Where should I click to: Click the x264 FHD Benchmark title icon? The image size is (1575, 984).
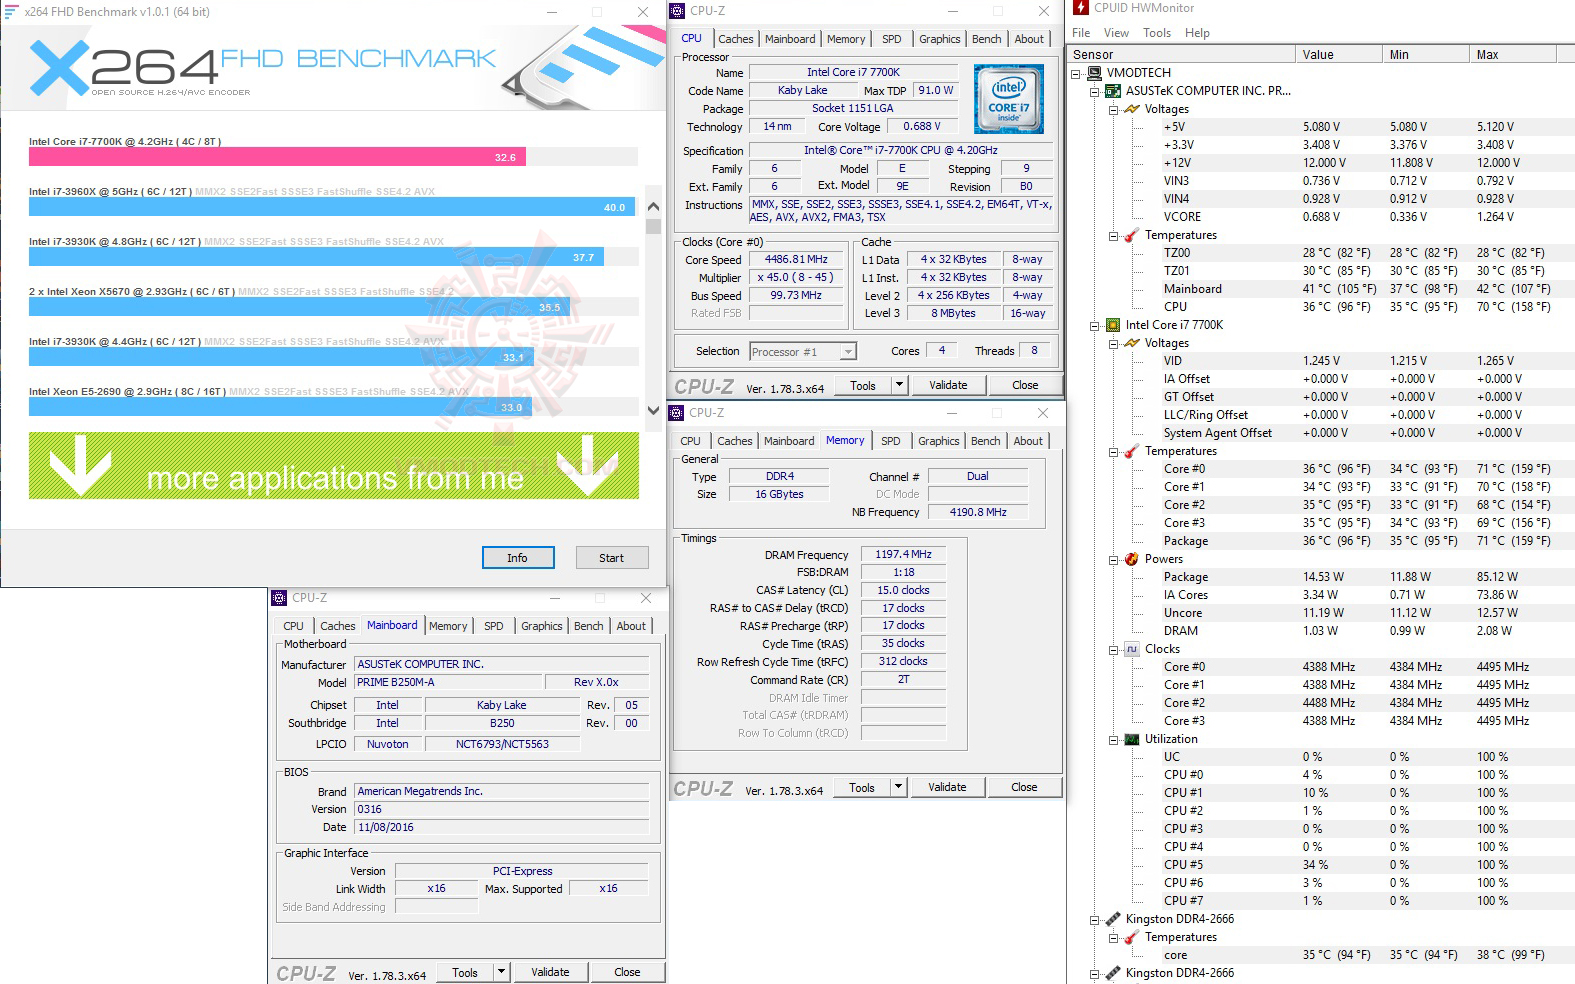11,11
